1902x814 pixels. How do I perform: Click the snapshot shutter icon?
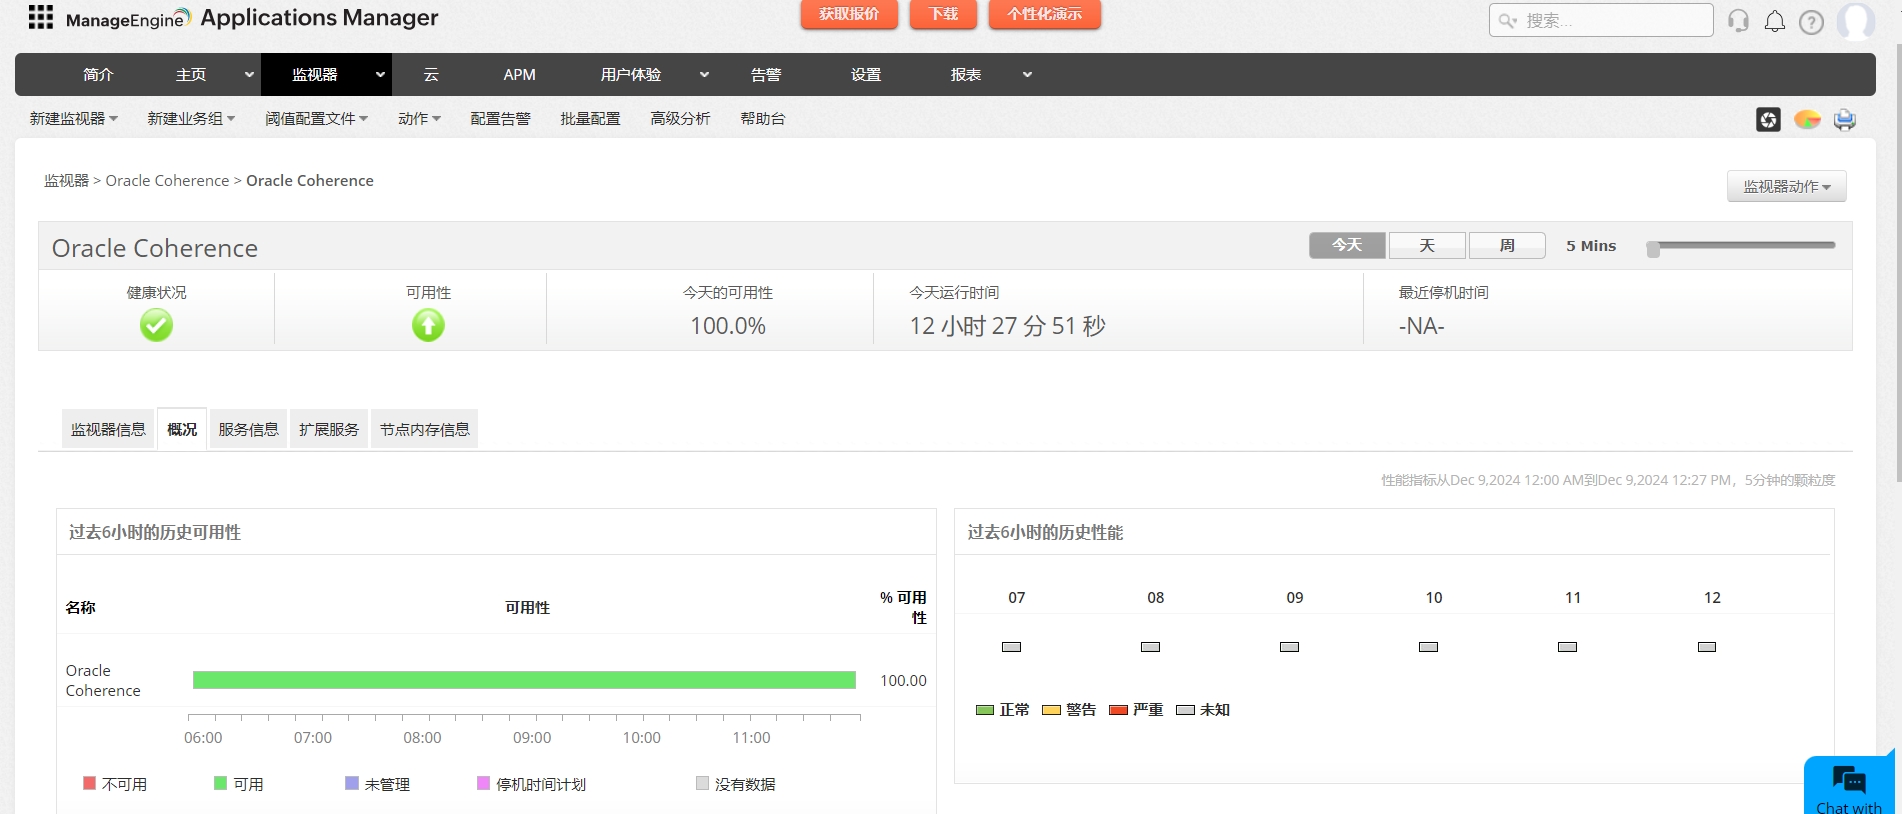(1768, 120)
